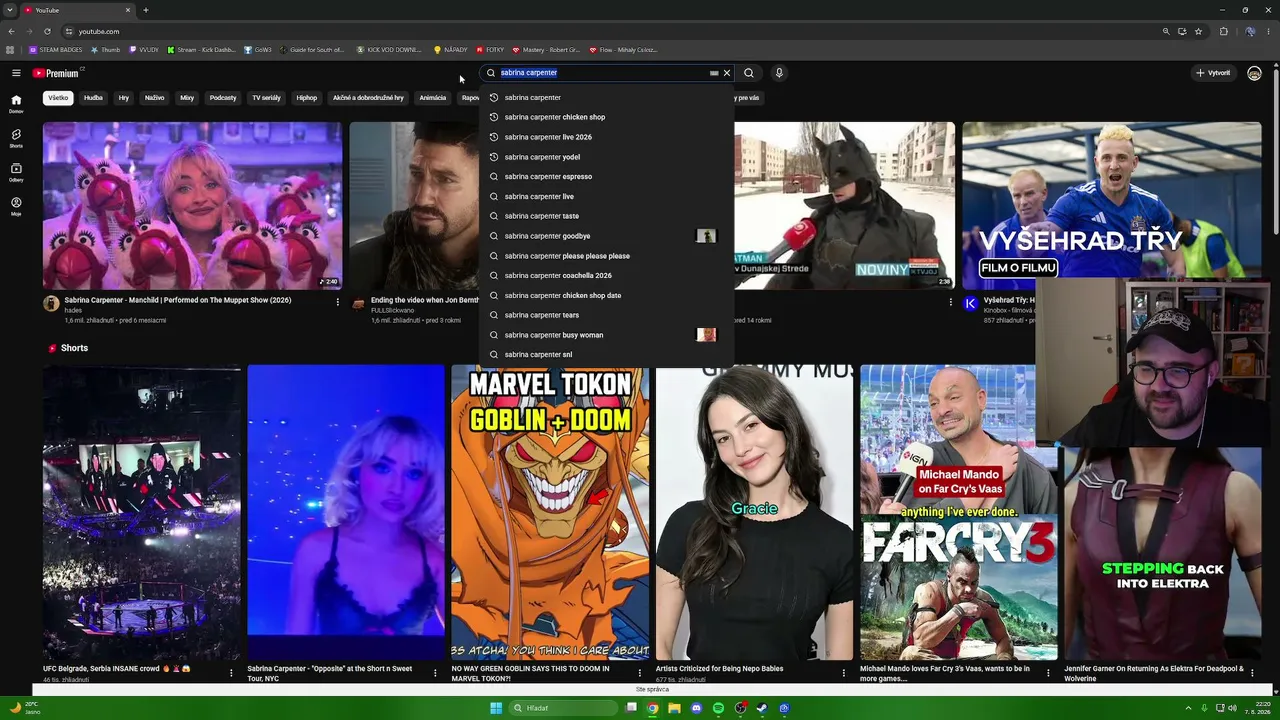The height and width of the screenshot is (720, 1280).
Task: Bookmark this page with the star icon
Action: (x=1198, y=31)
